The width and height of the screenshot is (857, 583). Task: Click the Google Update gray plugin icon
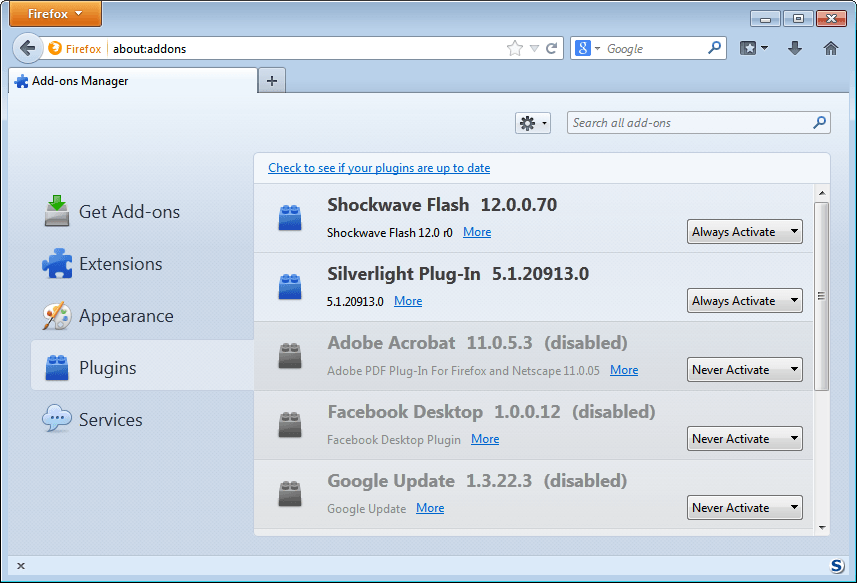290,493
